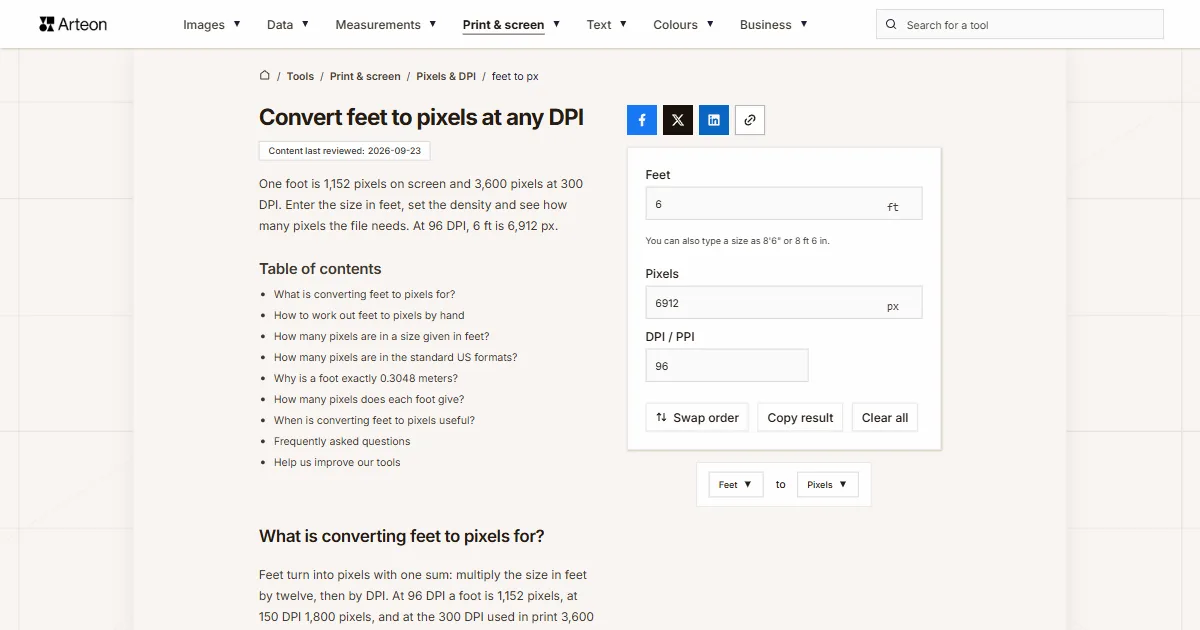This screenshot has width=1200, height=630.
Task: Click the search magnifier icon
Action: pos(892,25)
